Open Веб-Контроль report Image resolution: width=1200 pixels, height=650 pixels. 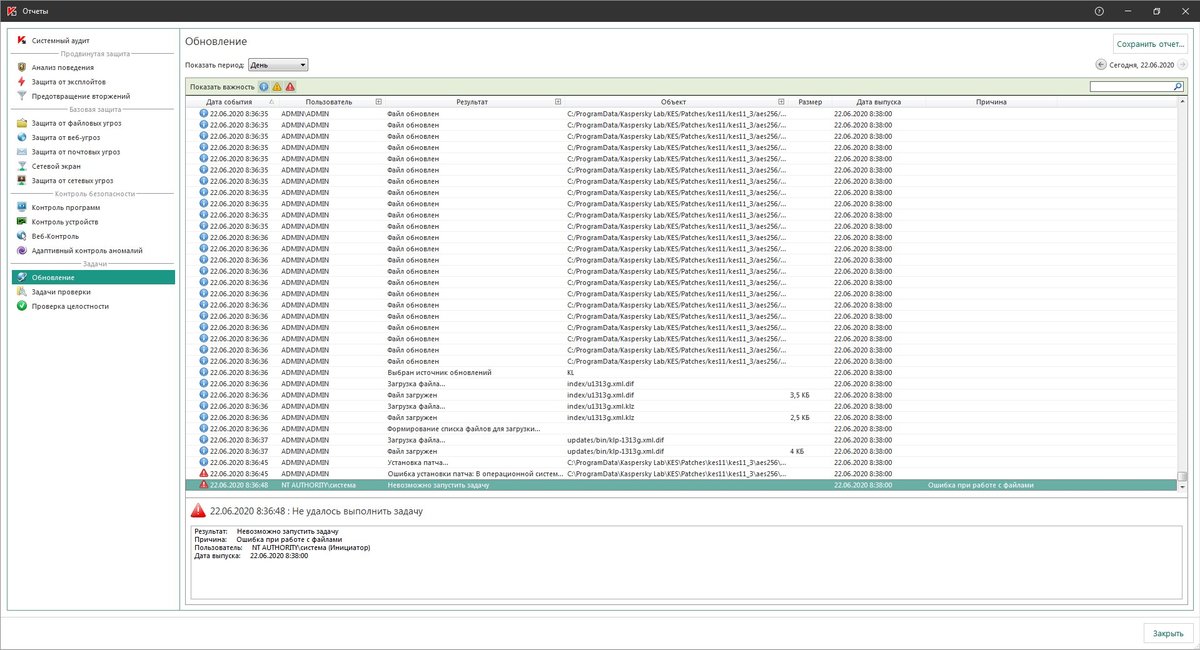click(x=56, y=236)
